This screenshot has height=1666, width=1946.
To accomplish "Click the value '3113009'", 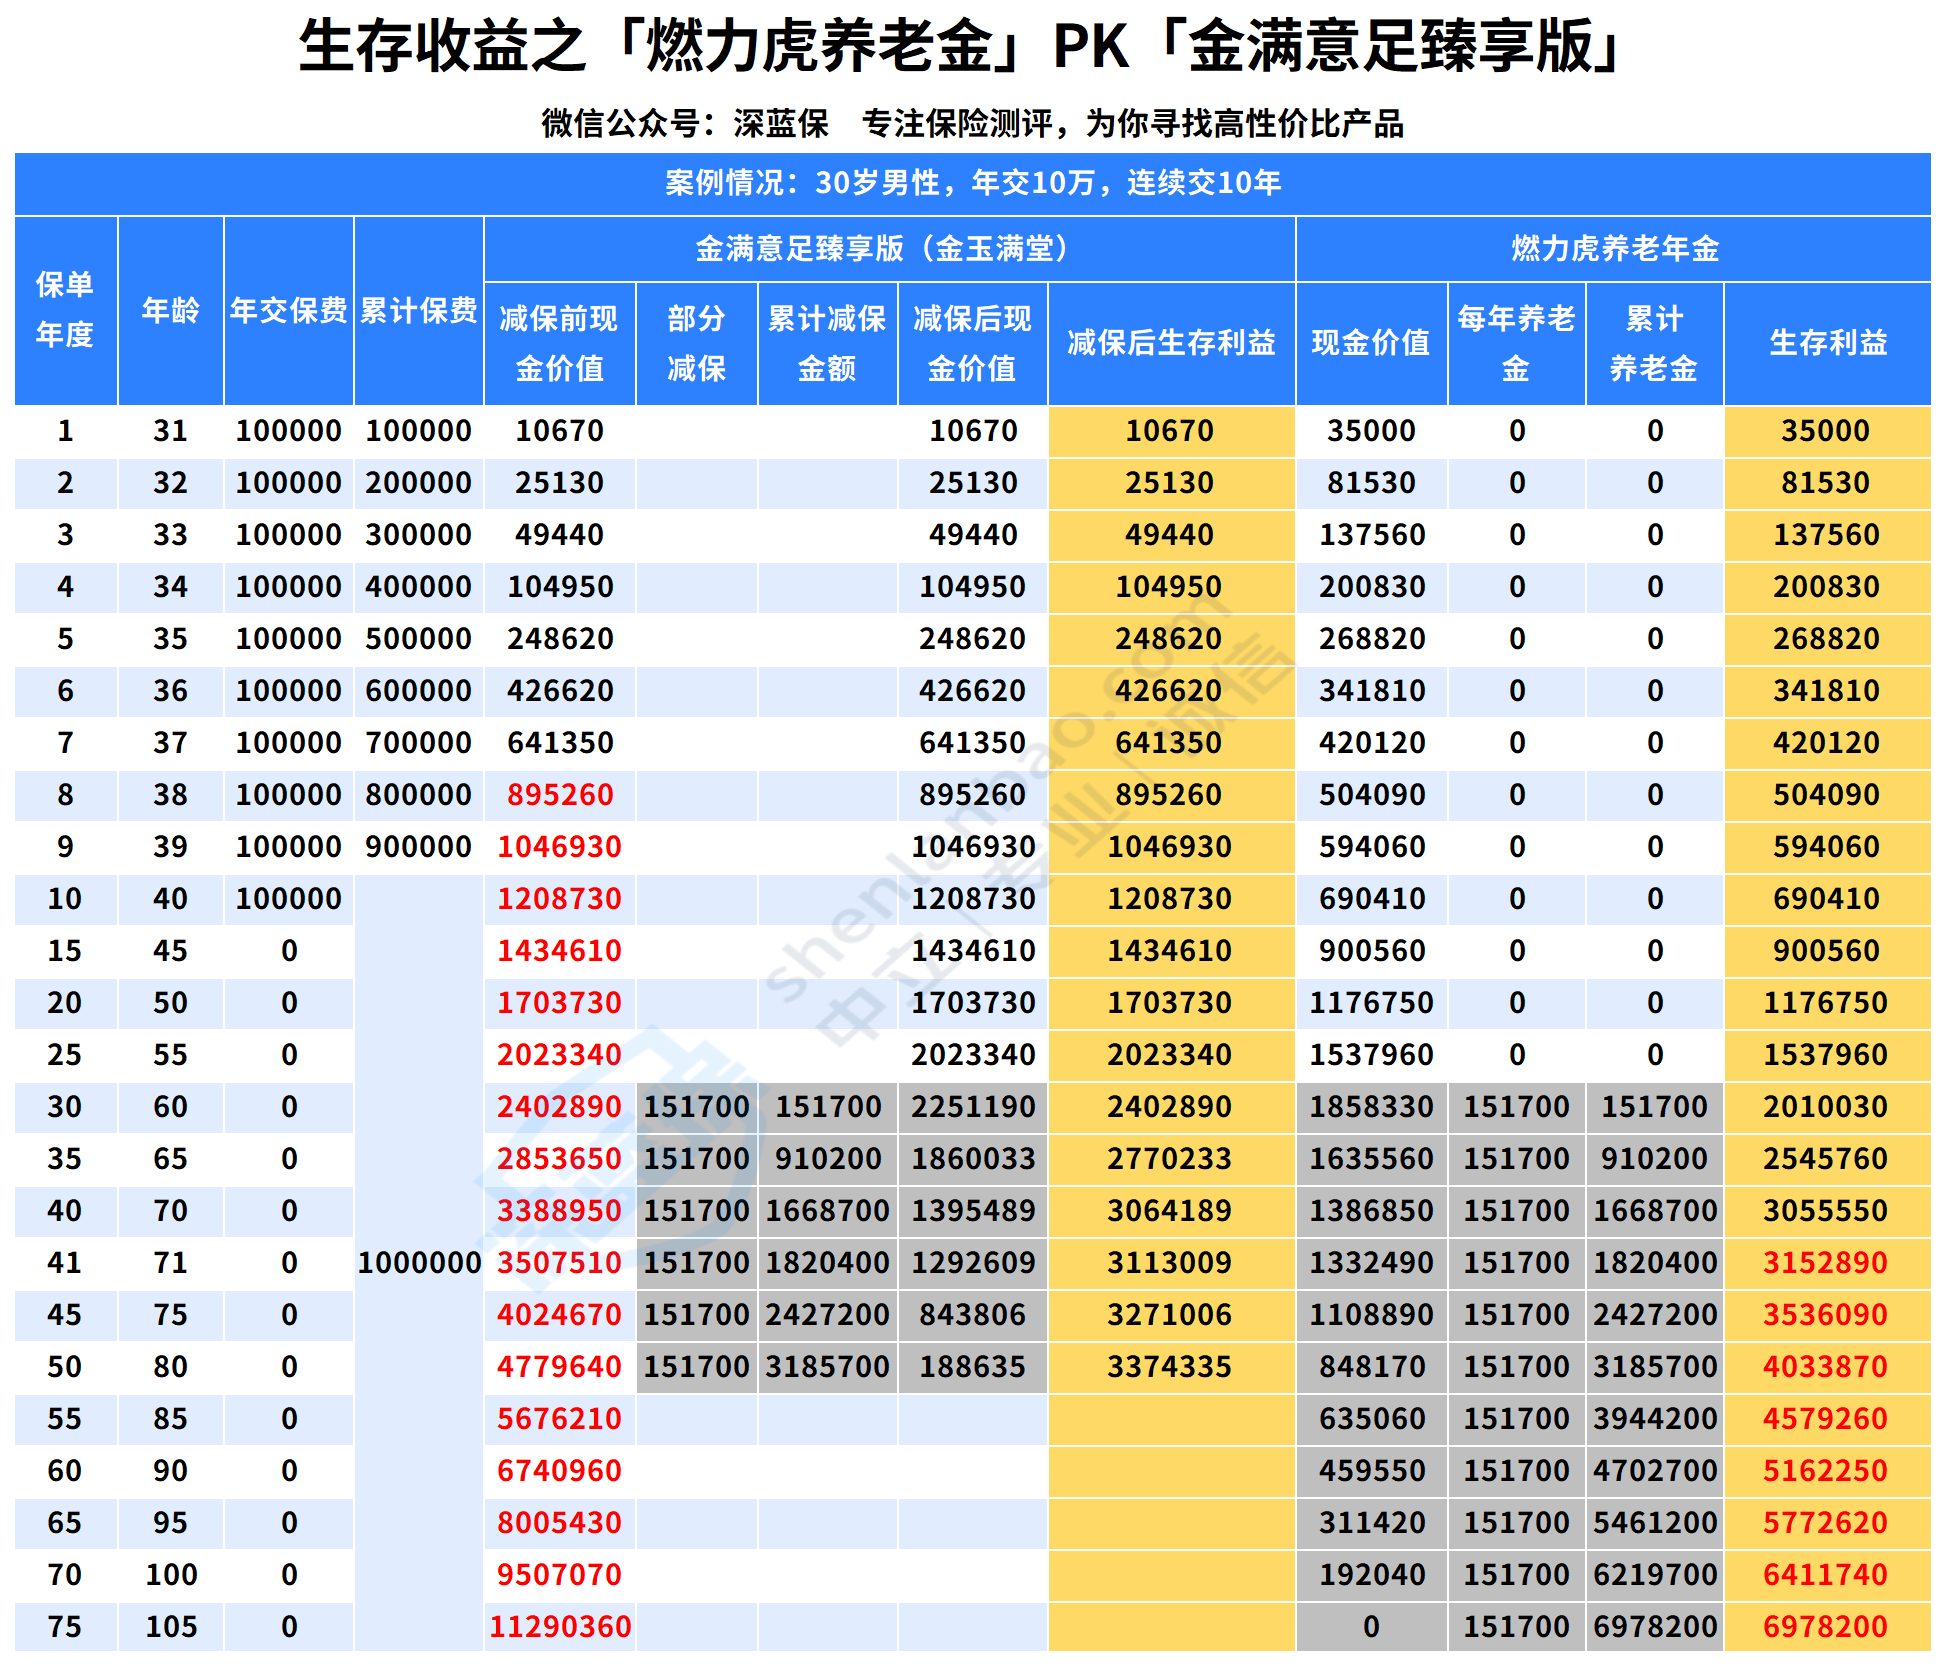I will (1169, 1263).
